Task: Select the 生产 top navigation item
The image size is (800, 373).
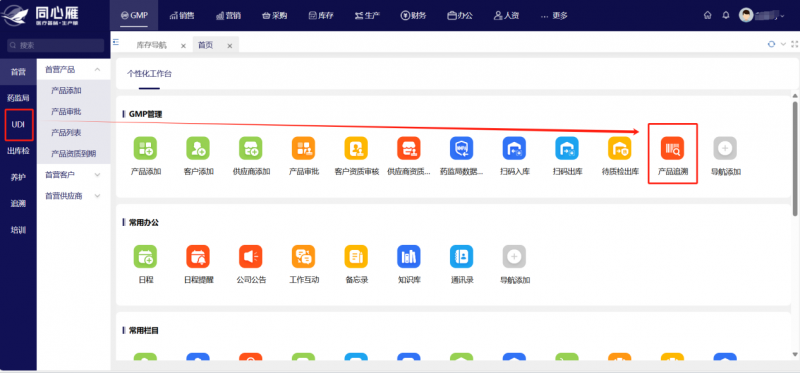Action: [x=367, y=16]
